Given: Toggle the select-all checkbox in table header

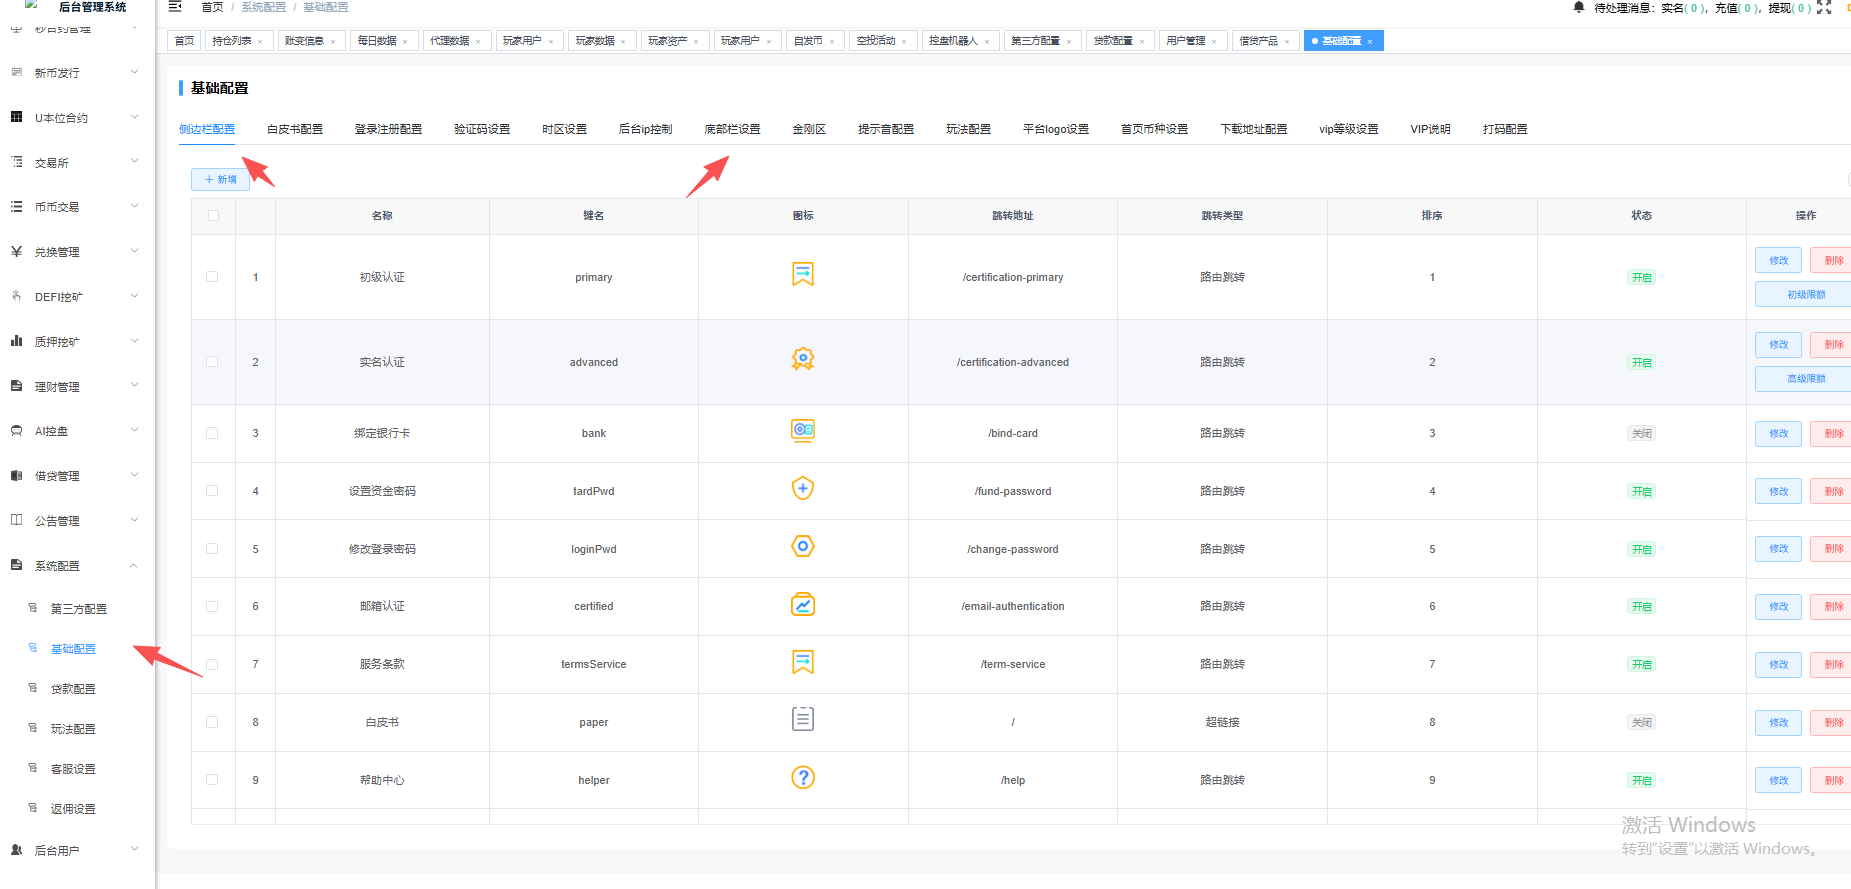Looking at the screenshot, I should (213, 215).
